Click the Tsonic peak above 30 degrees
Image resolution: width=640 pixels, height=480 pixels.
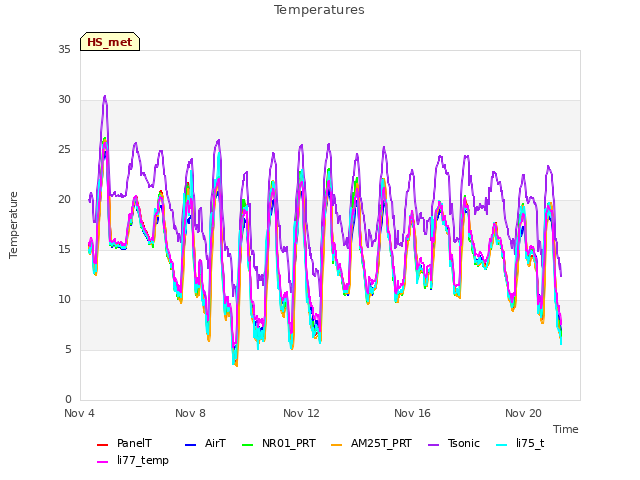105,97
